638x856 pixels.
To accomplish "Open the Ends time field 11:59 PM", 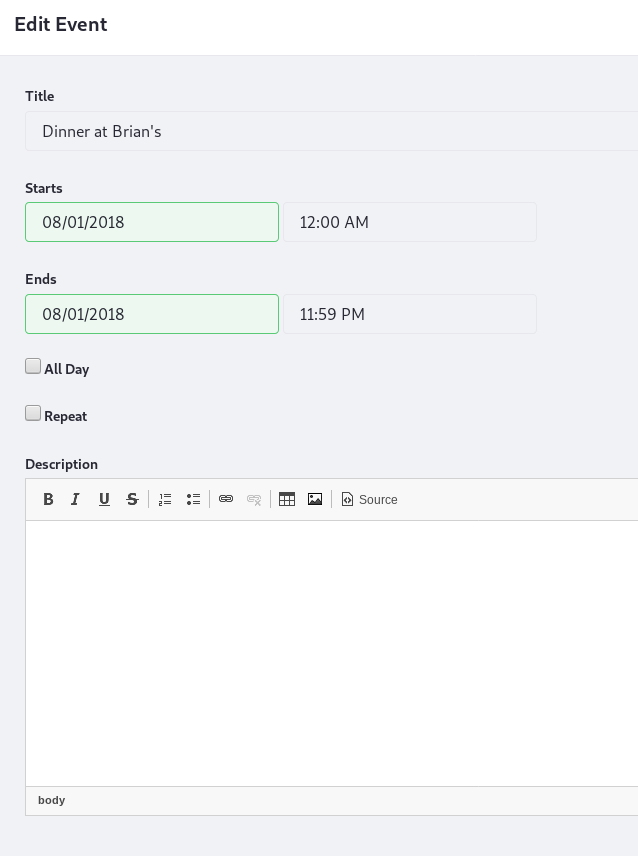I will click(x=410, y=314).
